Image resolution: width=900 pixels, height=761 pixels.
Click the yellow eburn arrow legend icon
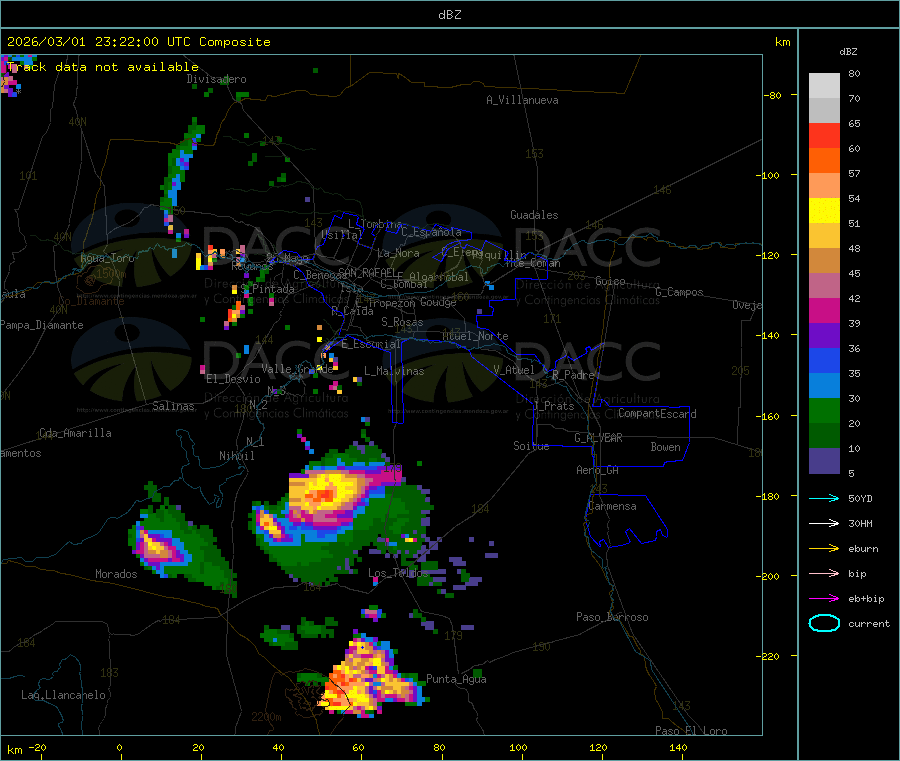(824, 549)
